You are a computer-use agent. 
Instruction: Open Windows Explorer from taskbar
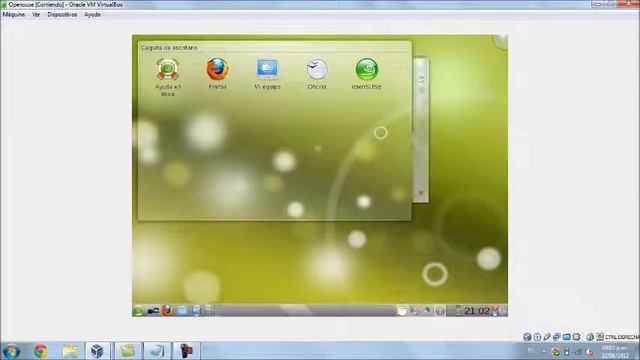pos(70,351)
